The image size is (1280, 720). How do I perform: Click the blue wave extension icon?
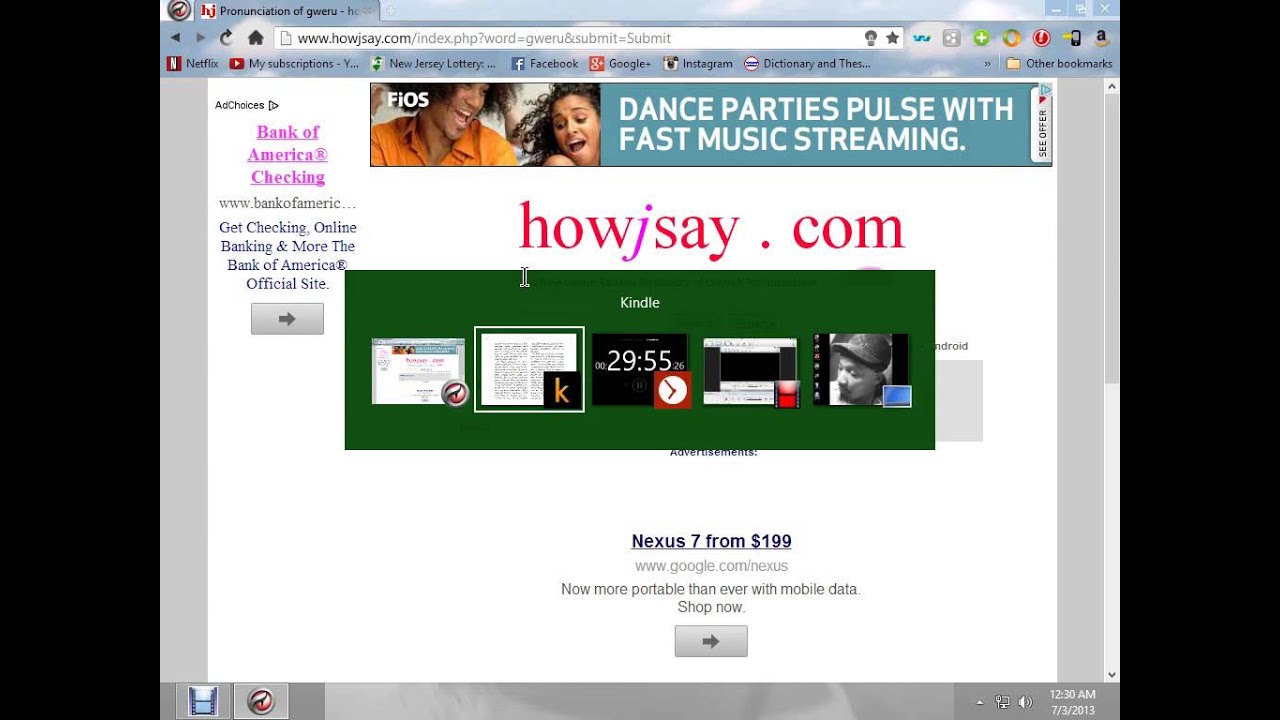922,38
